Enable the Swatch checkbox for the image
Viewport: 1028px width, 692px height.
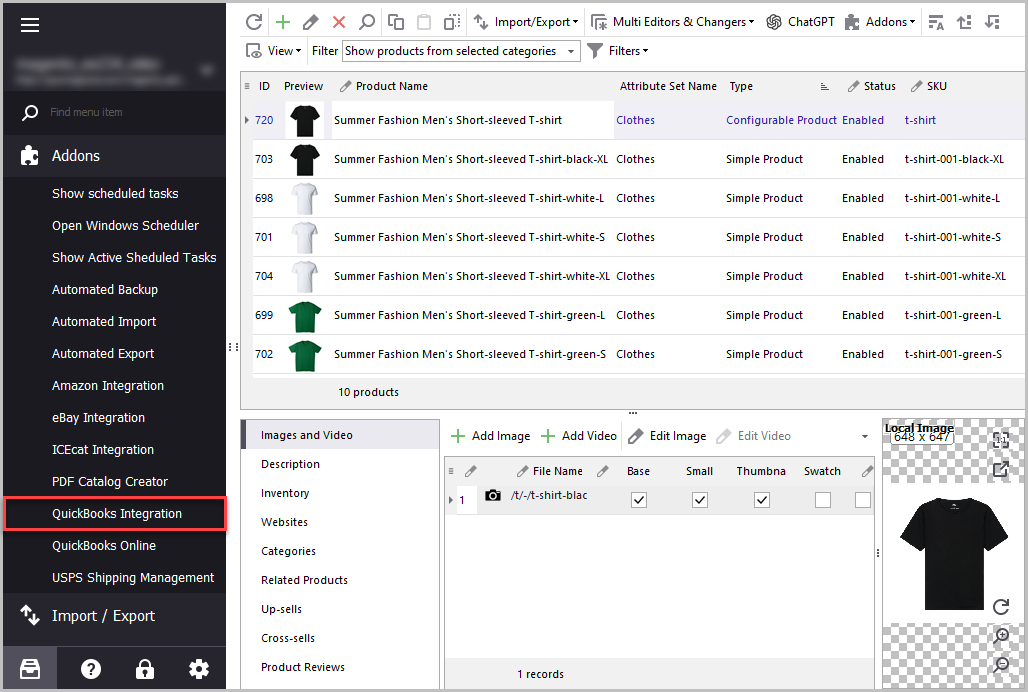(822, 500)
